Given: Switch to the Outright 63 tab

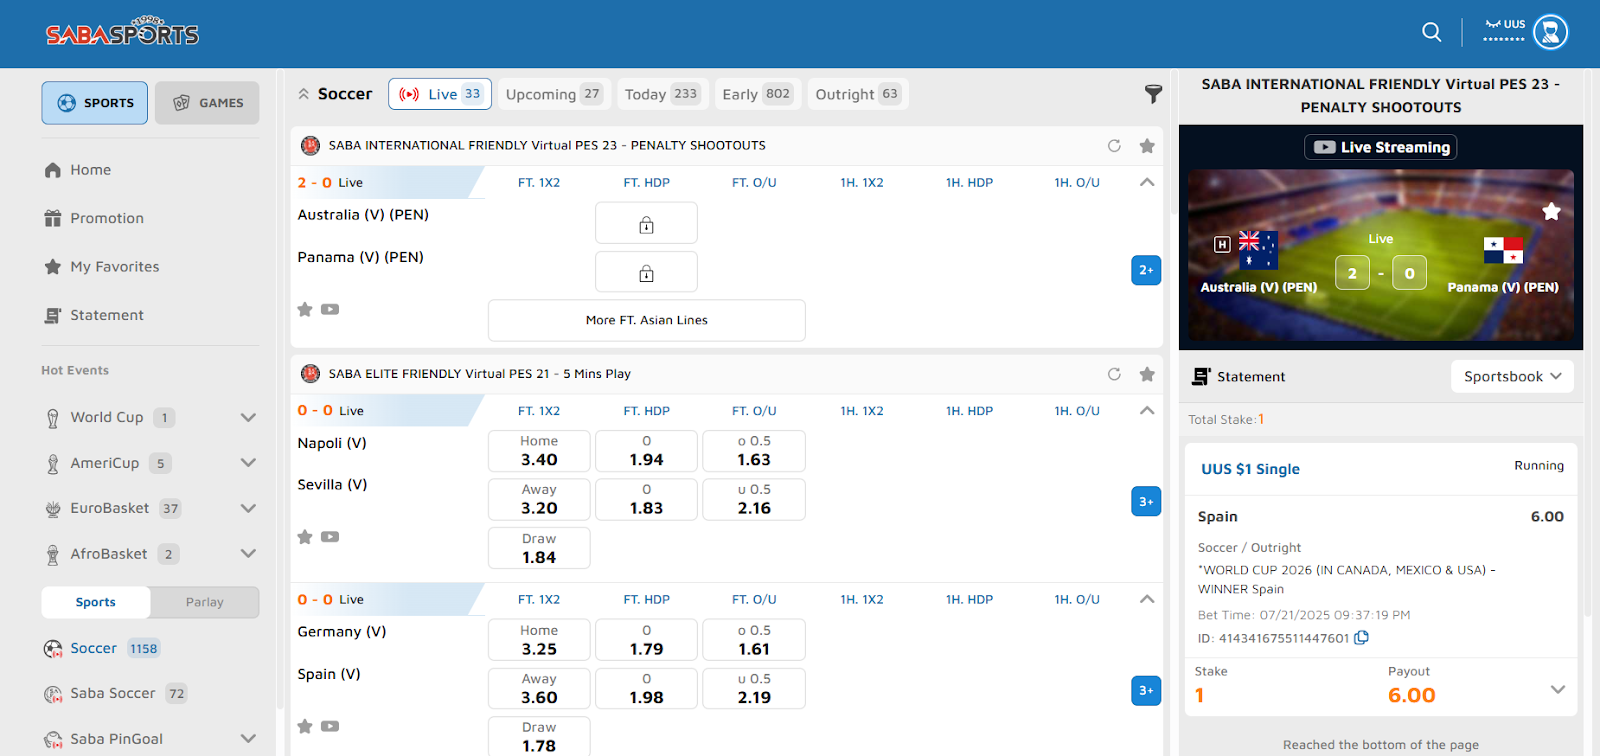Looking at the screenshot, I should pyautogui.click(x=857, y=94).
